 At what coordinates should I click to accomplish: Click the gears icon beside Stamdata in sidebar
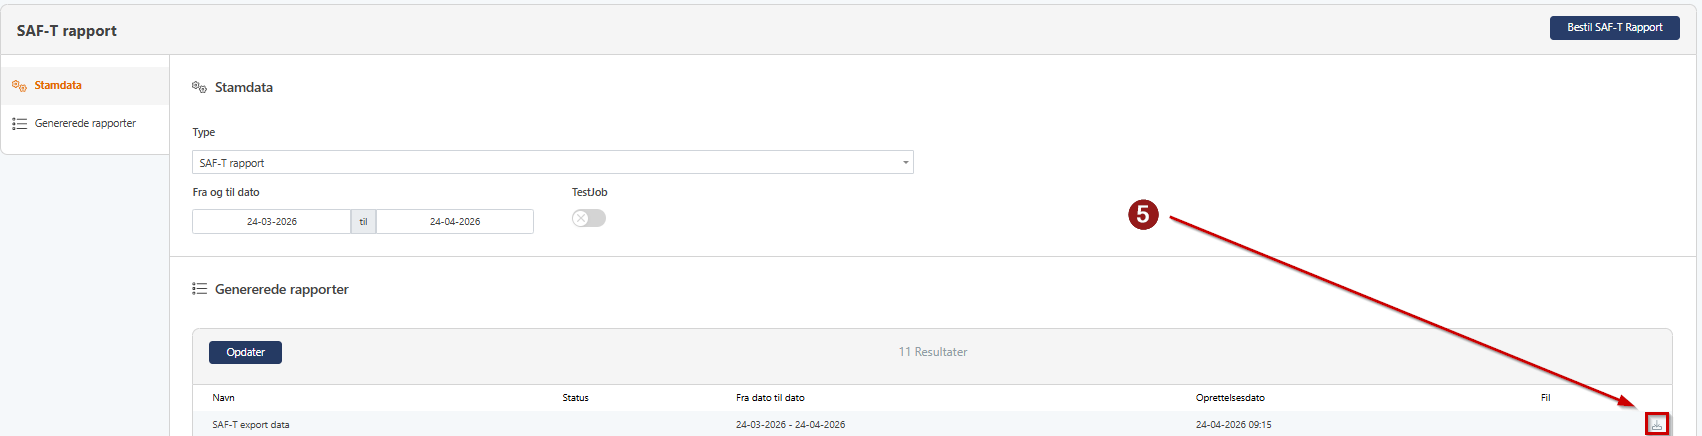coord(19,86)
